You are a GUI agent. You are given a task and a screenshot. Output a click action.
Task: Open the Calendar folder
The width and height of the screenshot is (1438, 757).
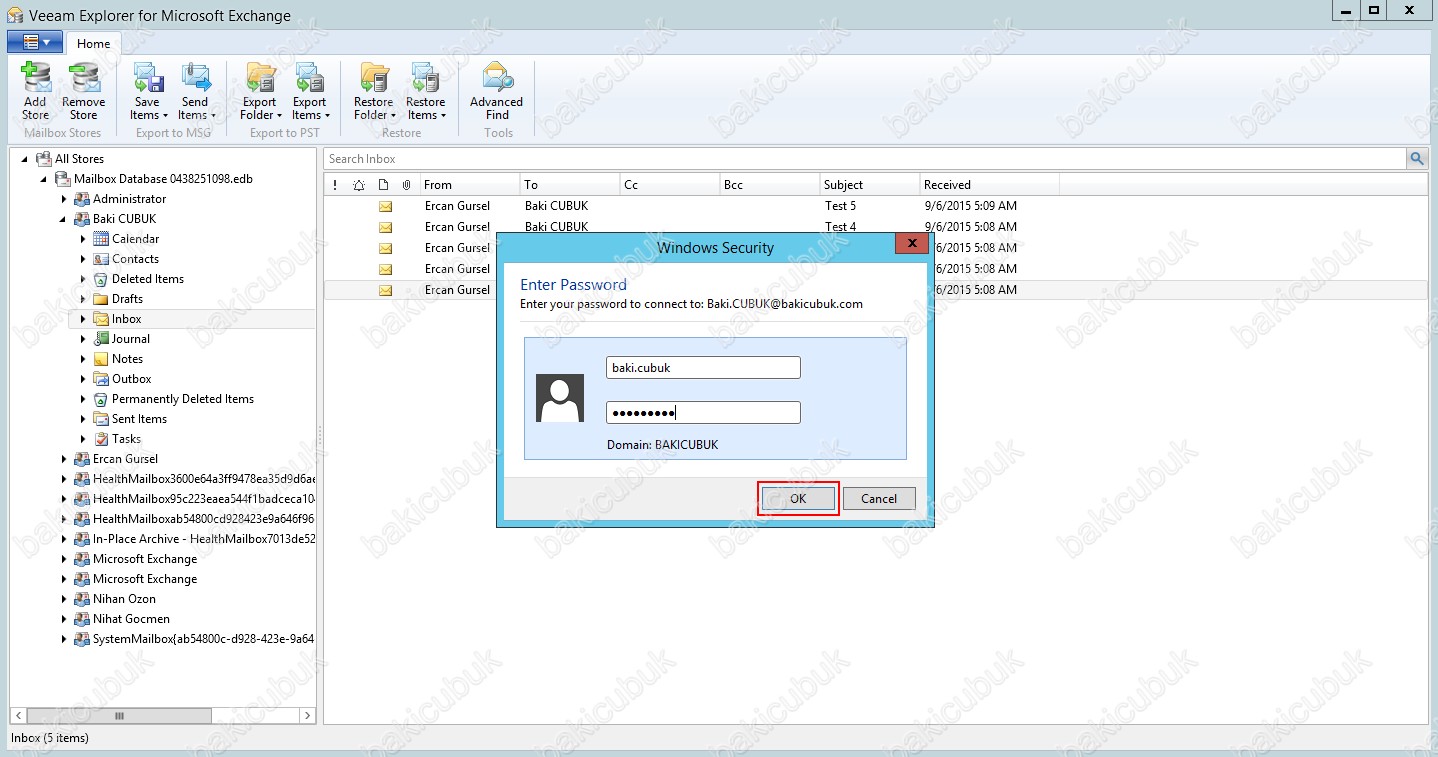pos(135,238)
